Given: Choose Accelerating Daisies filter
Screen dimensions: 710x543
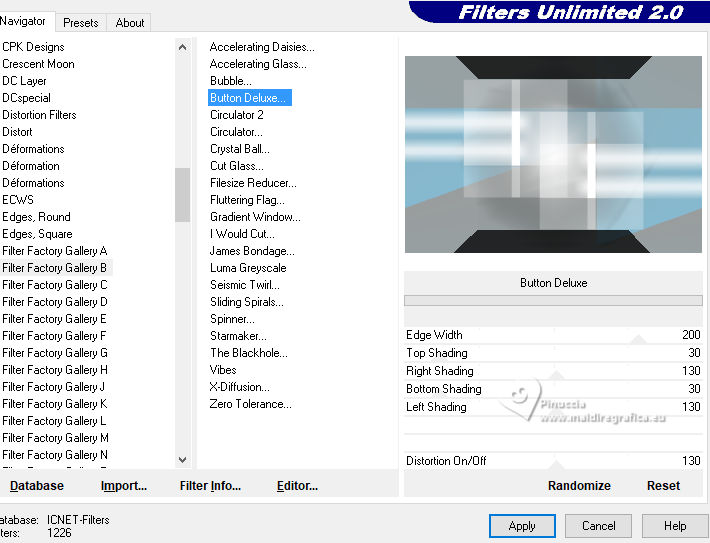Looking at the screenshot, I should coord(262,47).
